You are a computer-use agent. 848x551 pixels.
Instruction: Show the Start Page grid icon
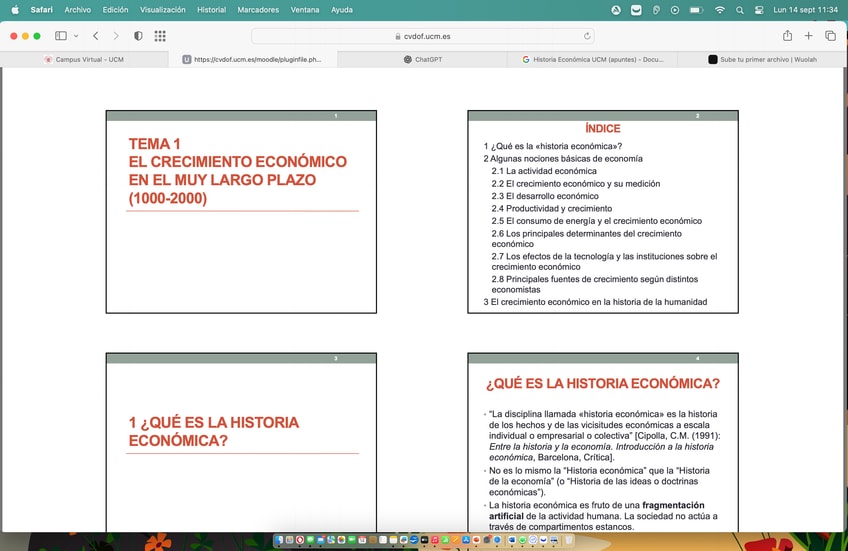pyautogui.click(x=160, y=36)
